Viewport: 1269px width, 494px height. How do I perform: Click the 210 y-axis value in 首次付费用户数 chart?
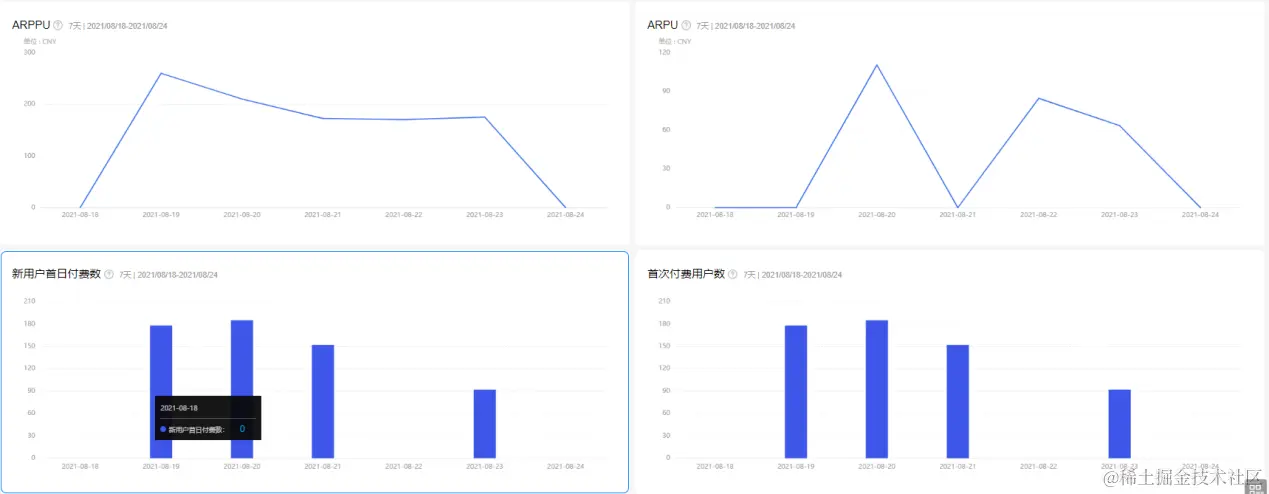(x=664, y=301)
